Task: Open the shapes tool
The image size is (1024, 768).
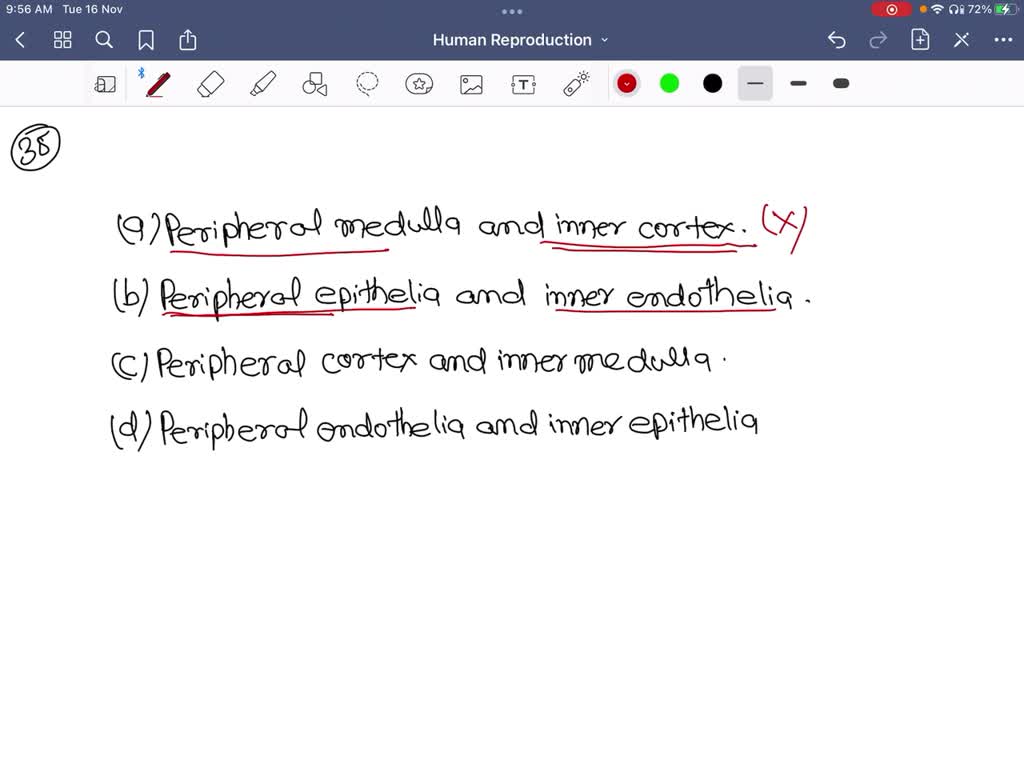Action: 314,84
